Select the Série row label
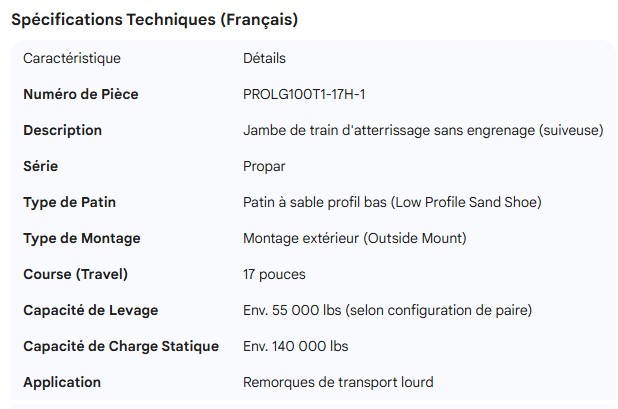This screenshot has width=618, height=409. point(40,166)
